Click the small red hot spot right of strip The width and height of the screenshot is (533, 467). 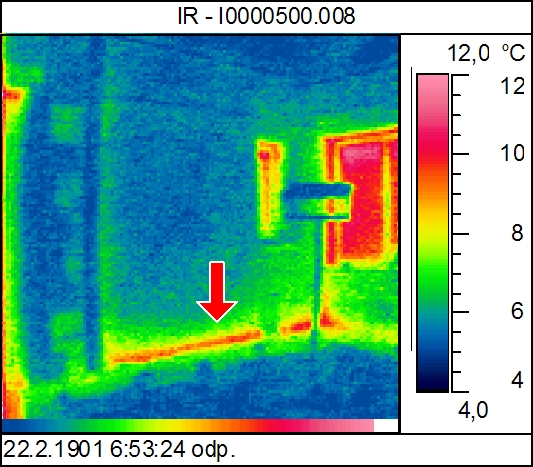pos(297,327)
